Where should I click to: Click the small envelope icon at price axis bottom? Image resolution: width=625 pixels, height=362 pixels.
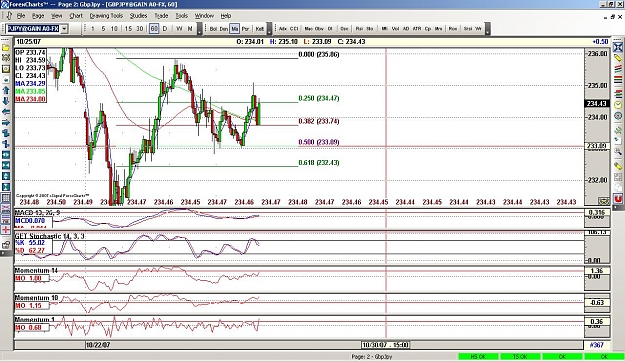click(x=604, y=201)
